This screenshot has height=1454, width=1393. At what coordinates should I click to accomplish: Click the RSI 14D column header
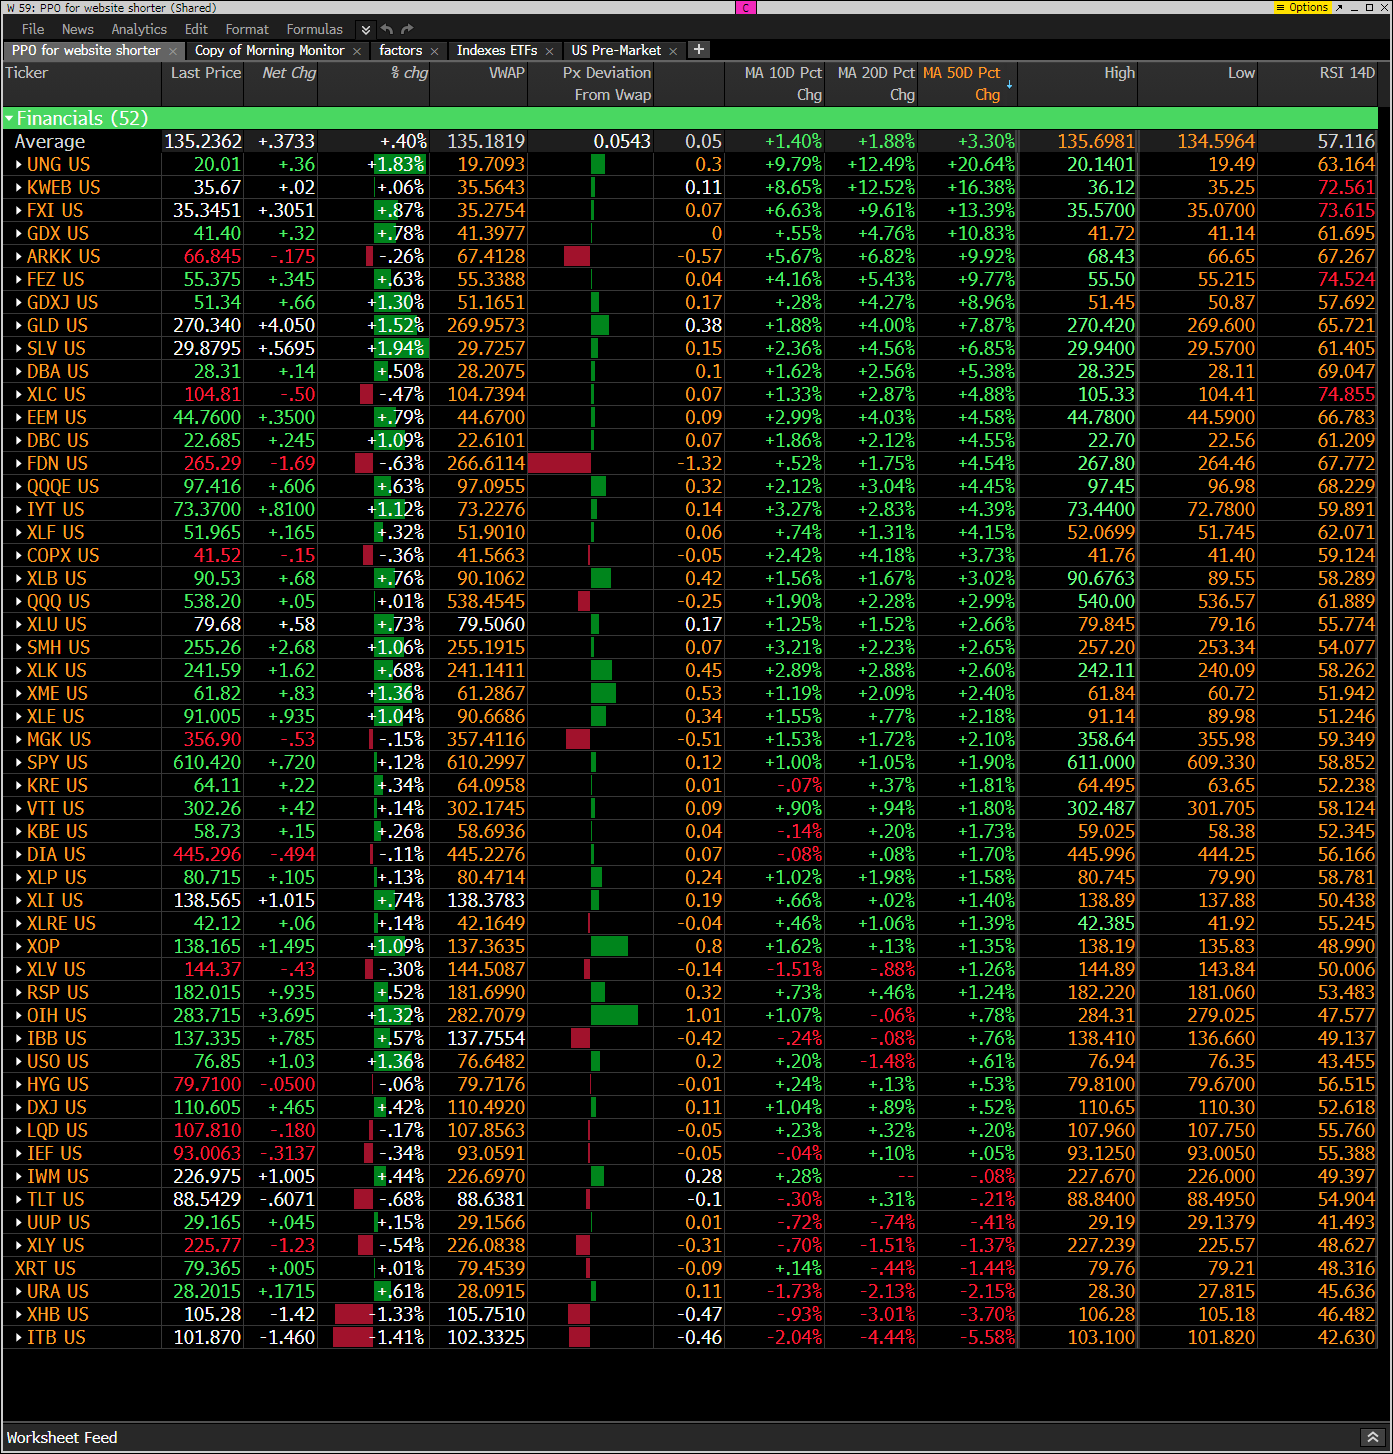(1318, 84)
